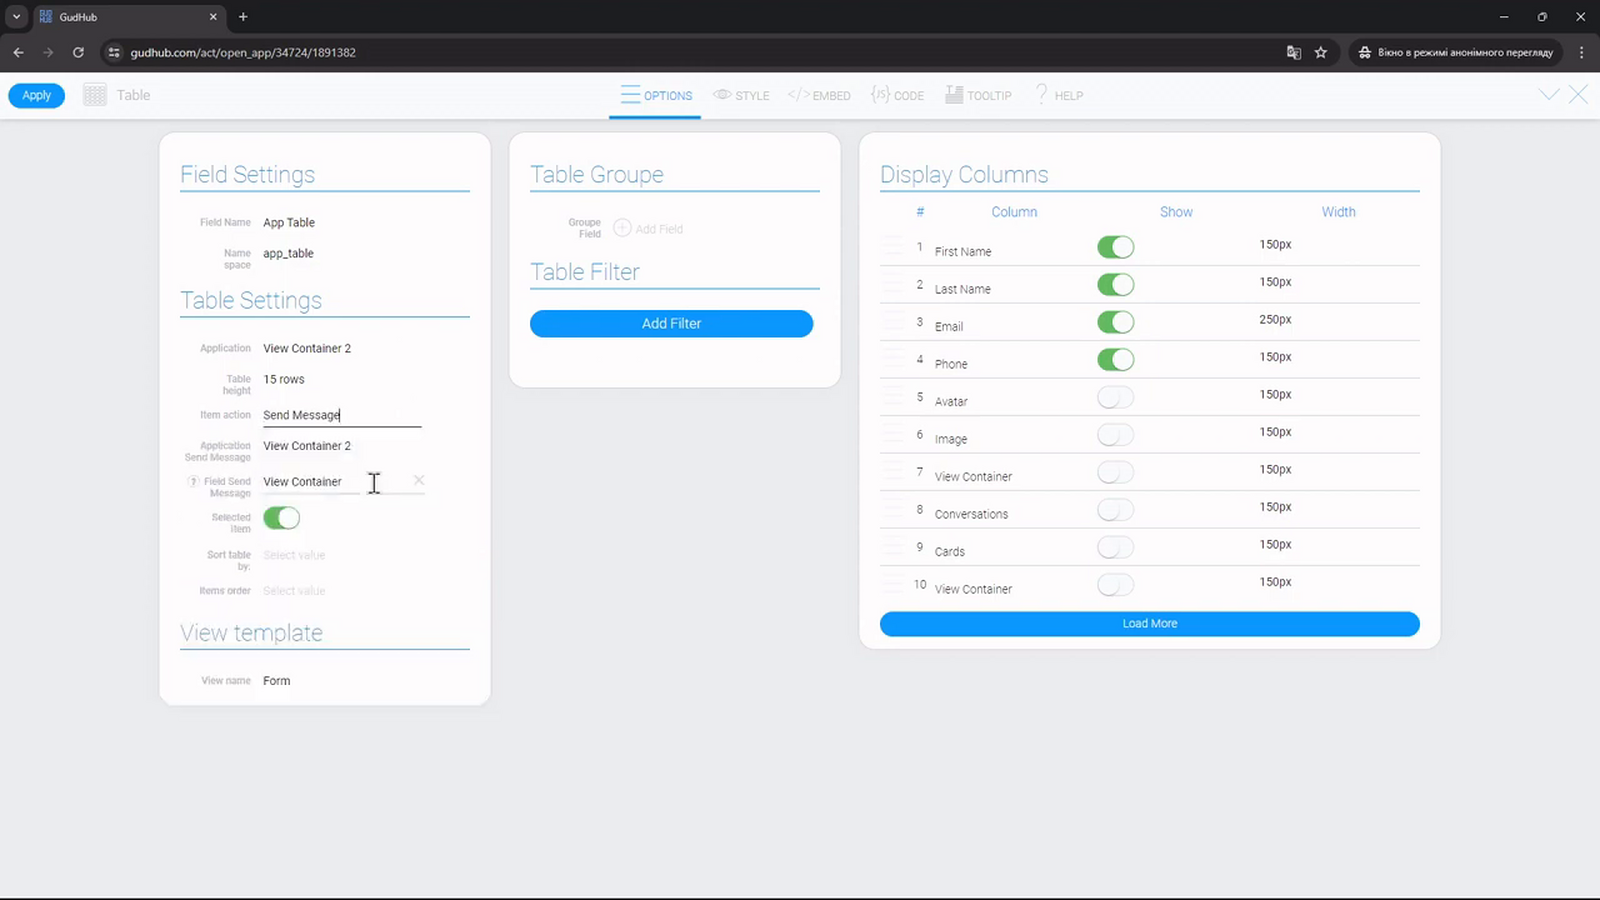Clear the Field Send Message value with X
This screenshot has height=900, width=1600.
coord(419,481)
